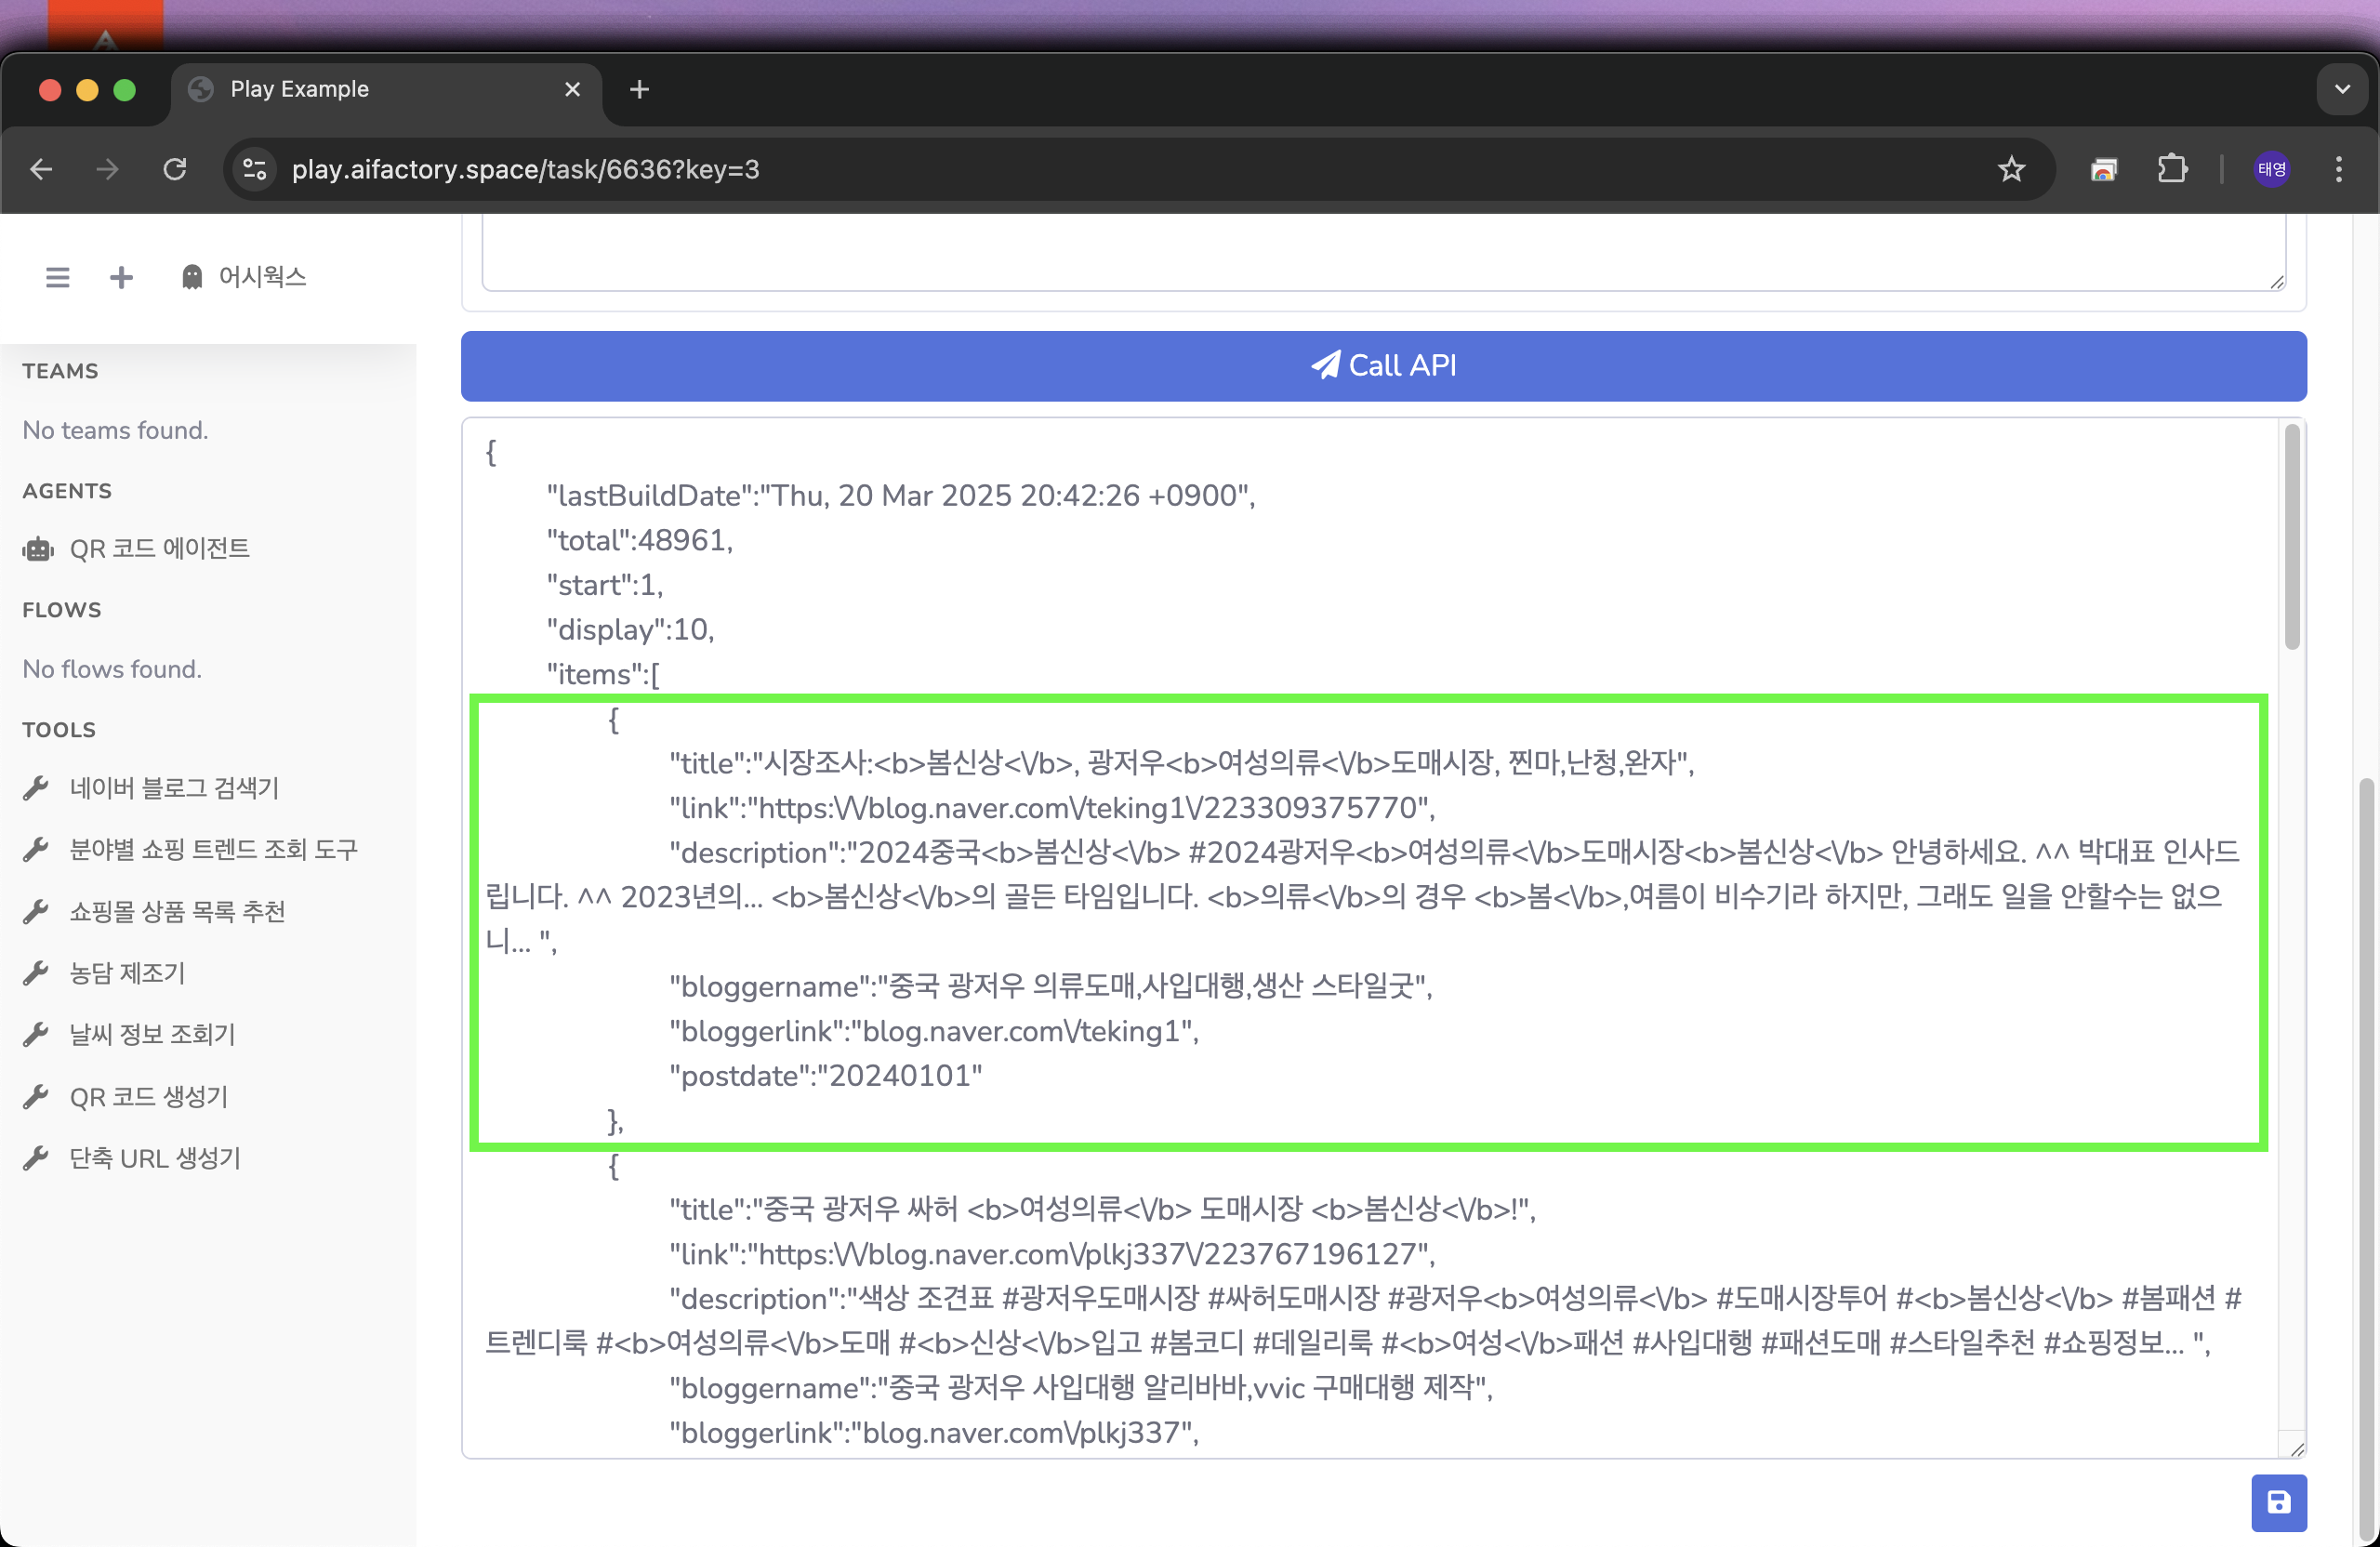Click the TEAMS section heading

60,371
